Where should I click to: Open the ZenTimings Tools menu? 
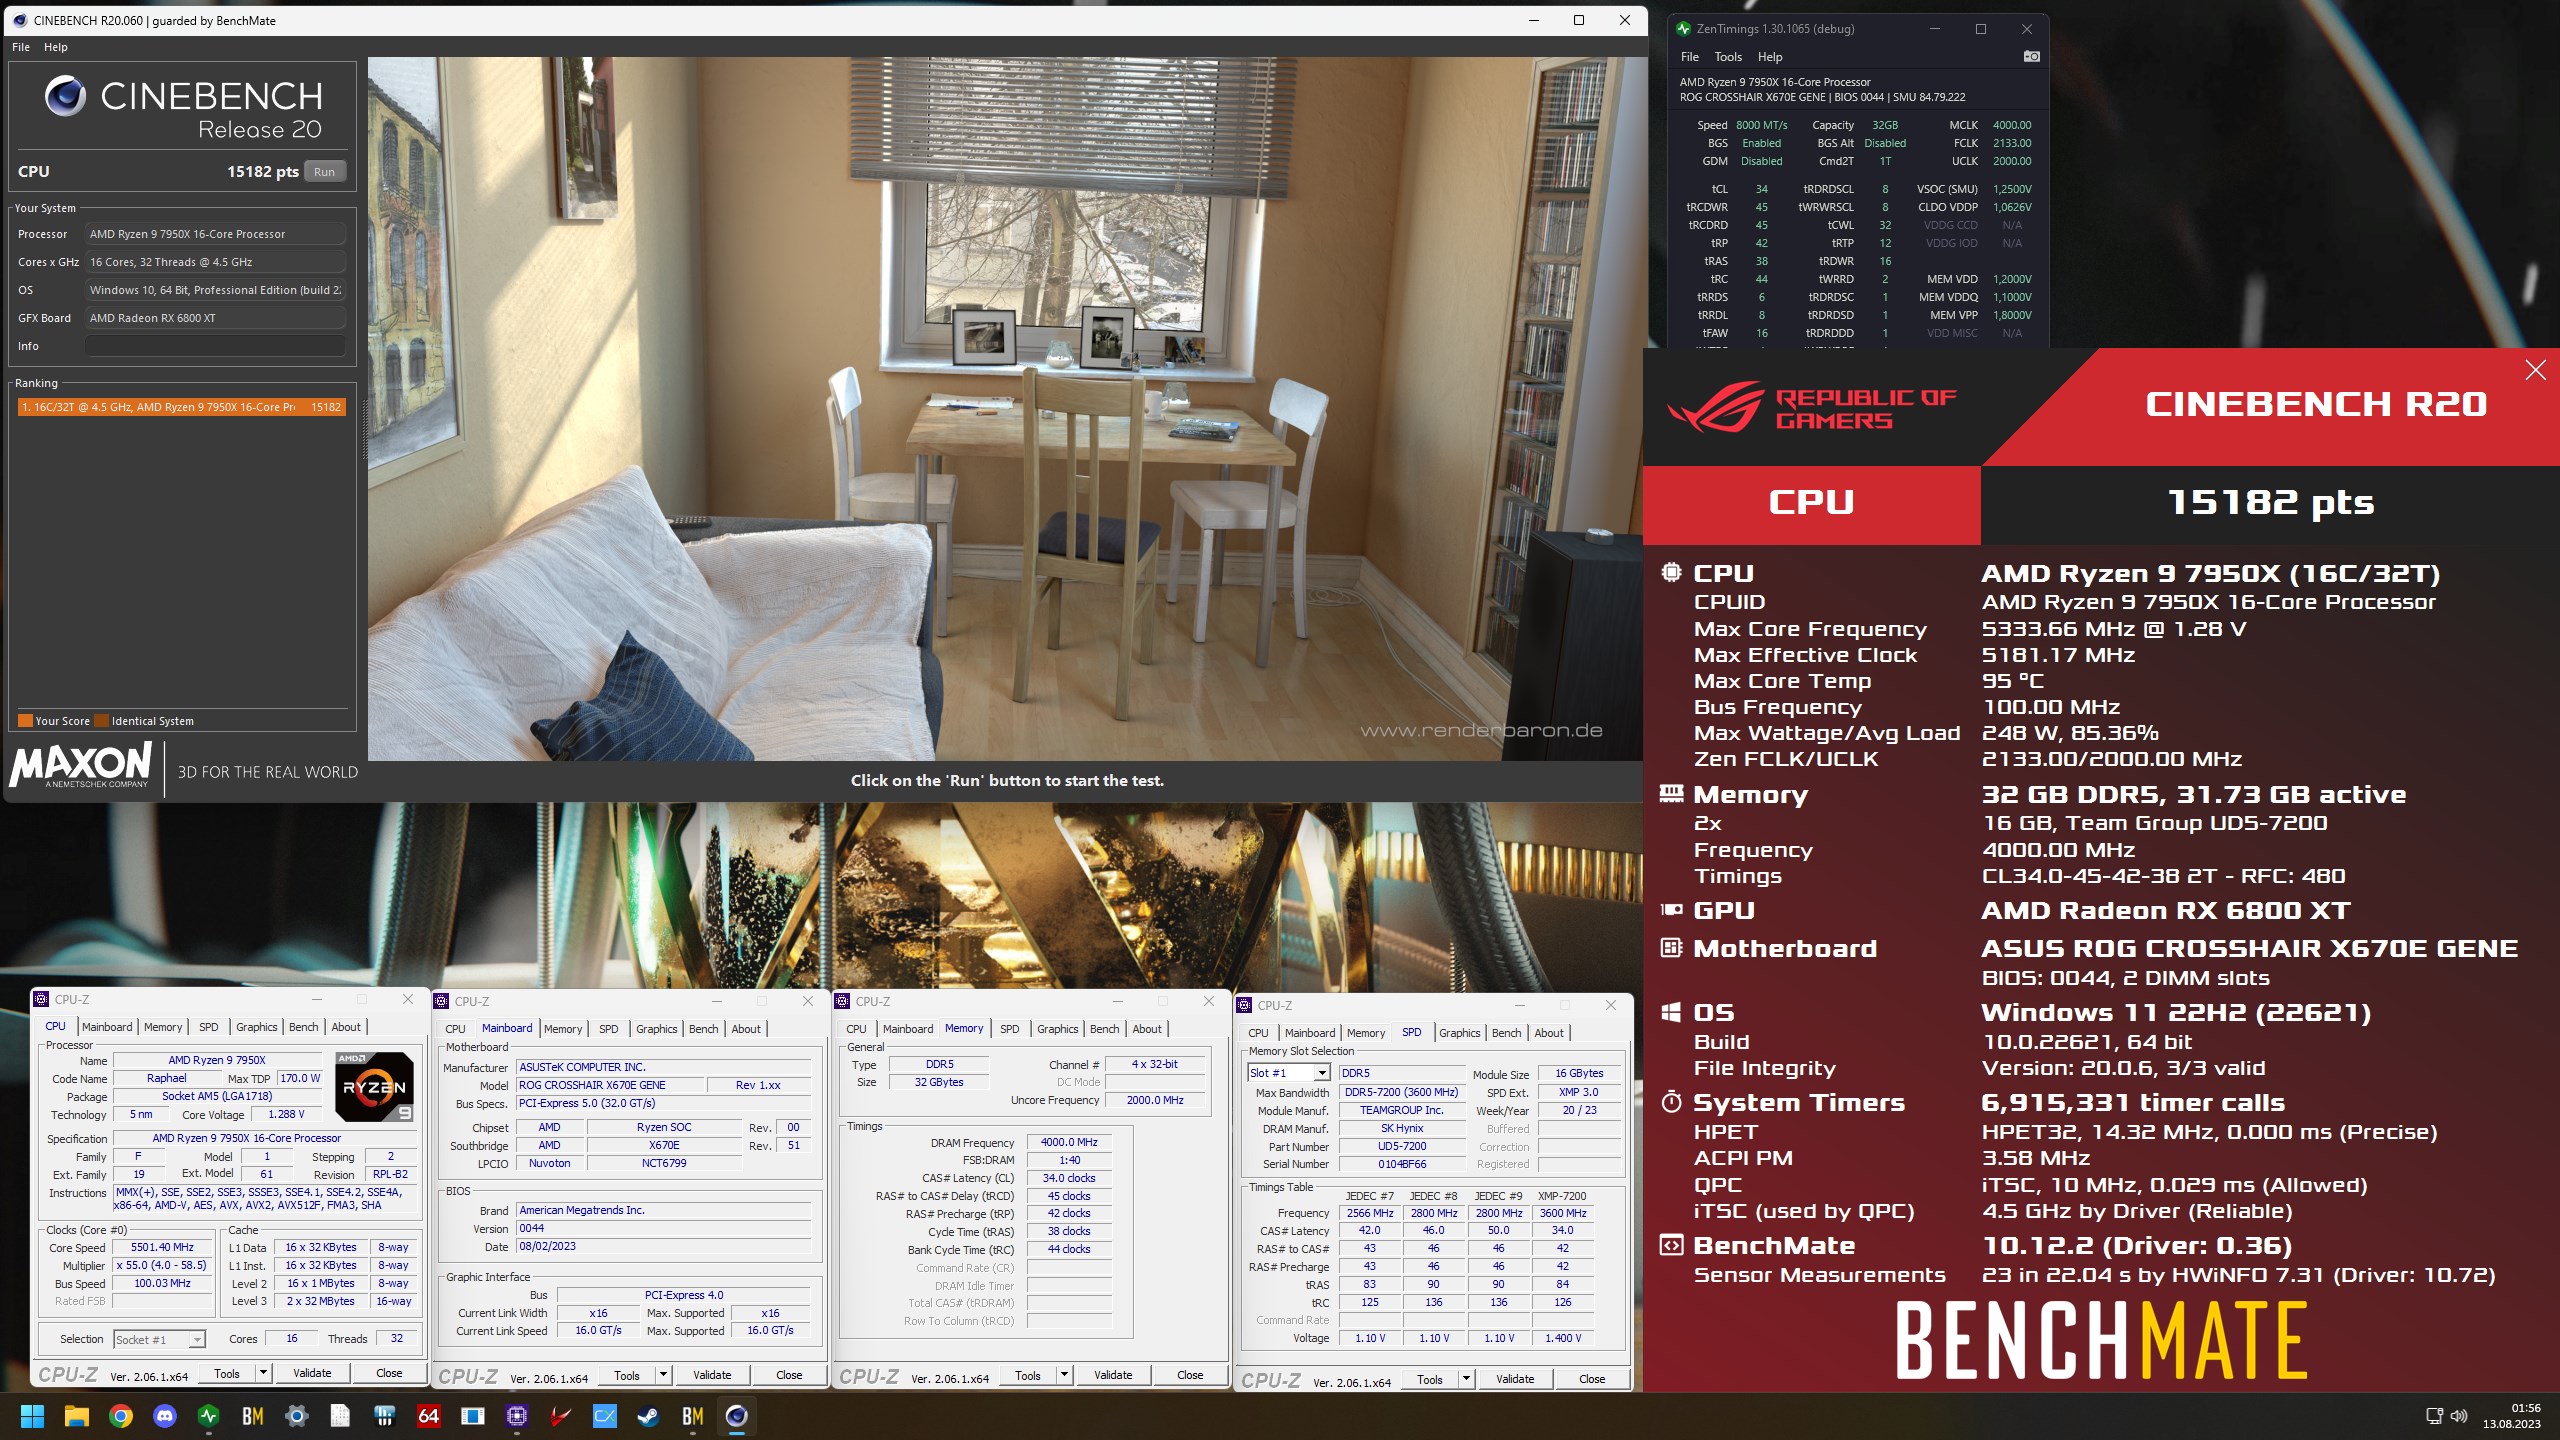(x=1728, y=57)
